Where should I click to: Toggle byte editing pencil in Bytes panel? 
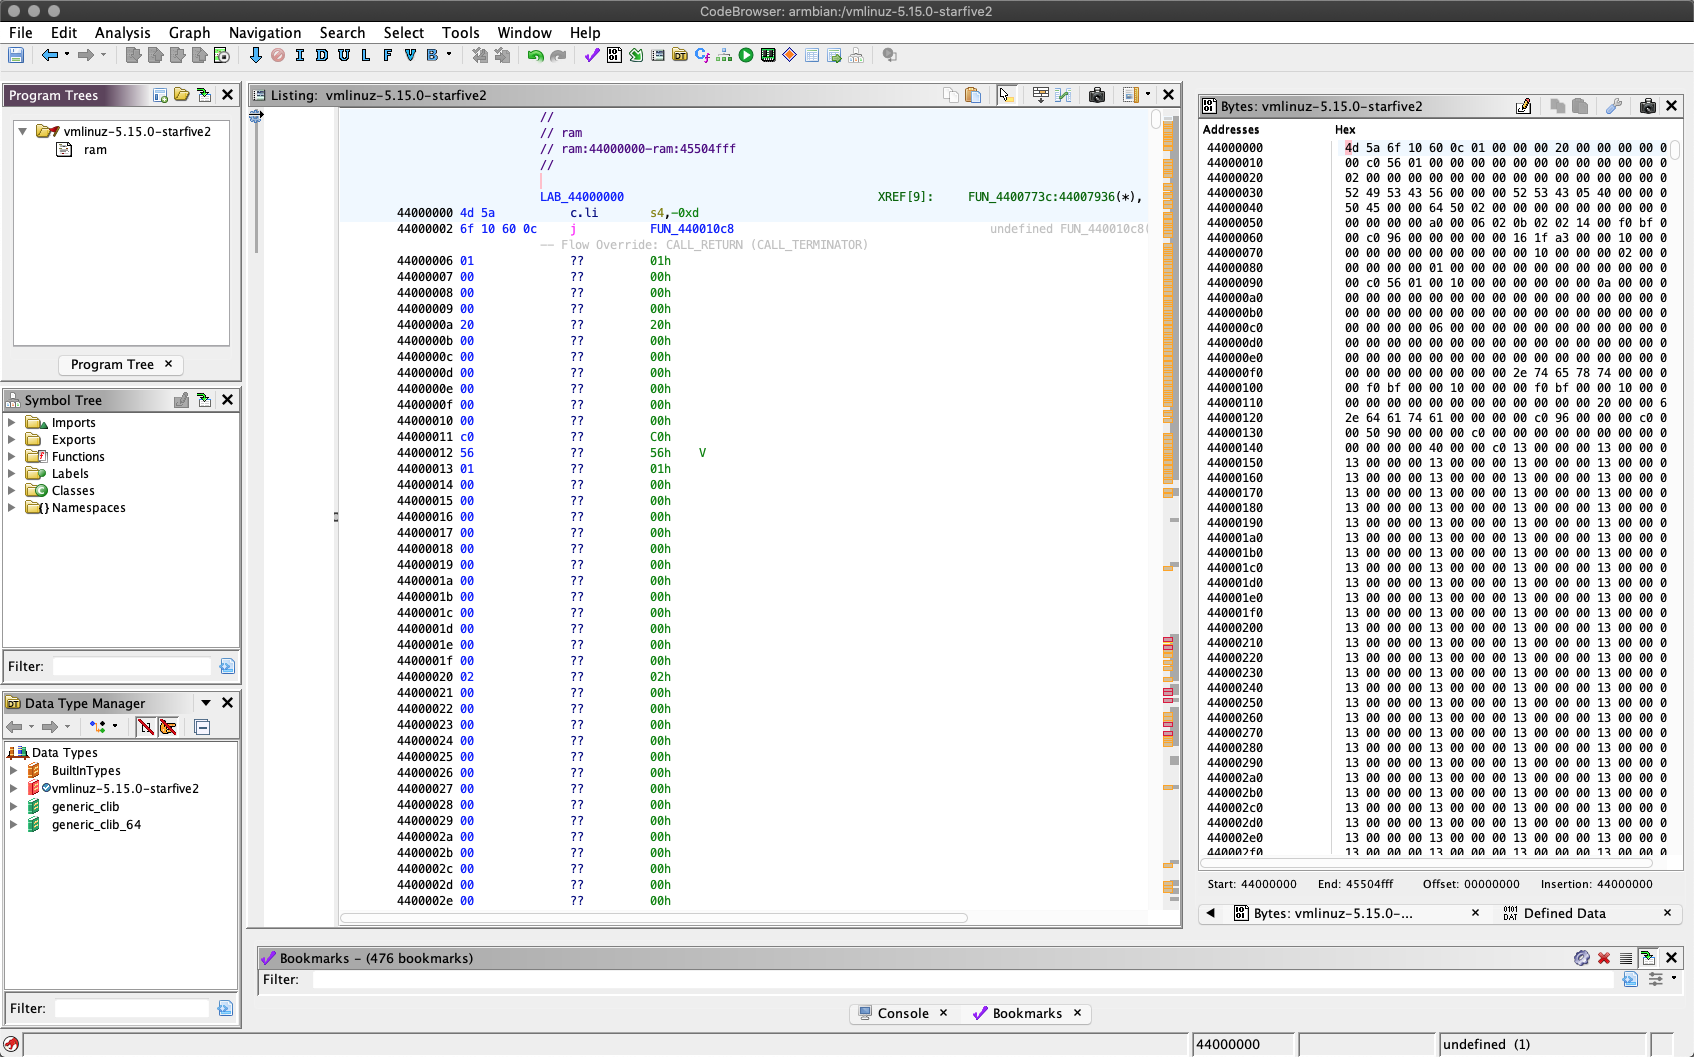[x=1523, y=106]
